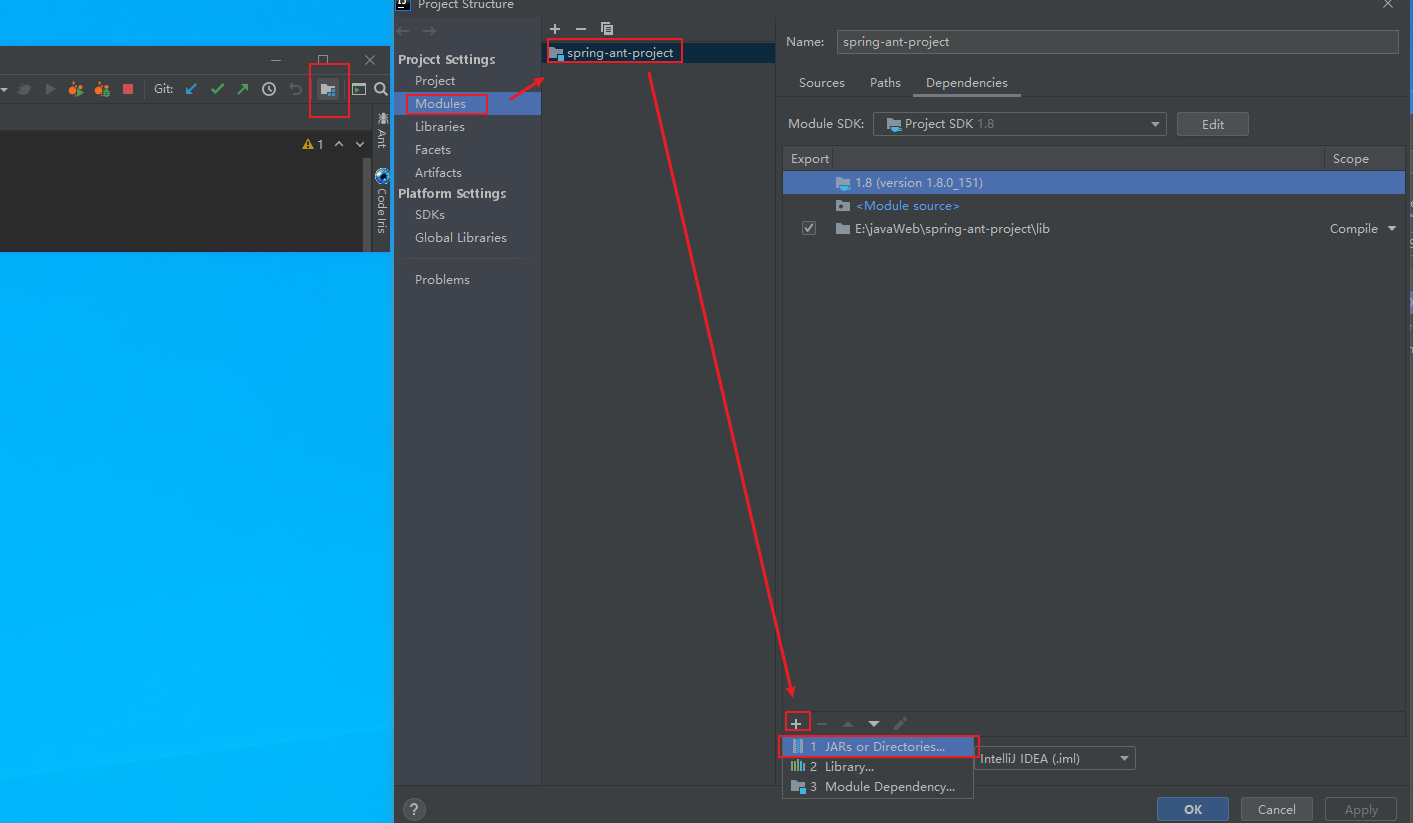Choose JARs or Directories menu item
This screenshot has height=823, width=1413.
[878, 746]
